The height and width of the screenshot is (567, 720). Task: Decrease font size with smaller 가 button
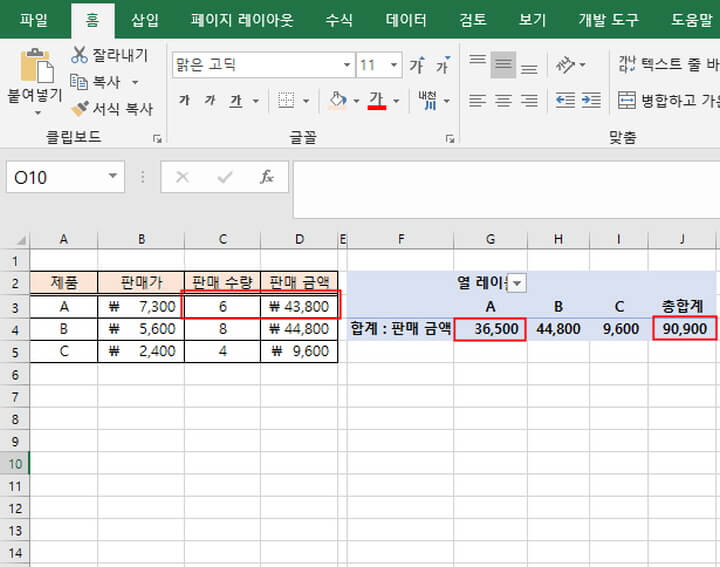pyautogui.click(x=443, y=65)
